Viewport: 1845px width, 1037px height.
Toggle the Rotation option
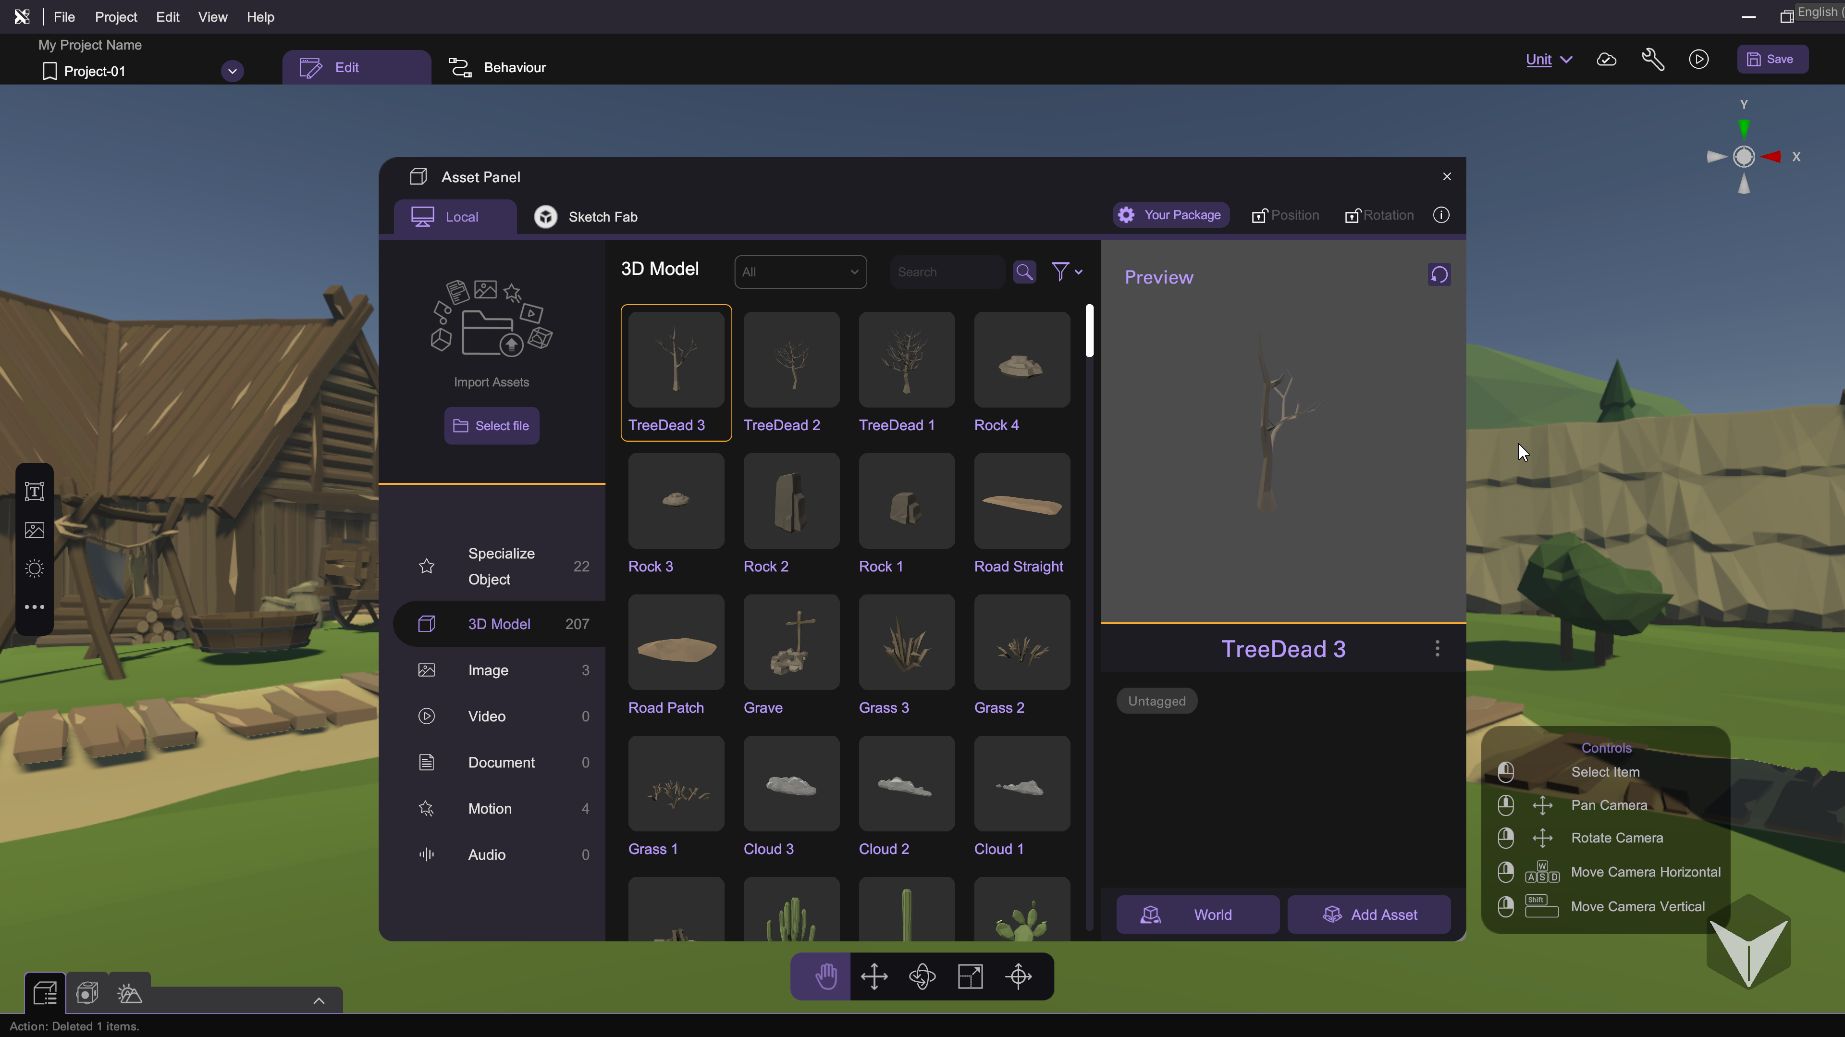click(1379, 216)
